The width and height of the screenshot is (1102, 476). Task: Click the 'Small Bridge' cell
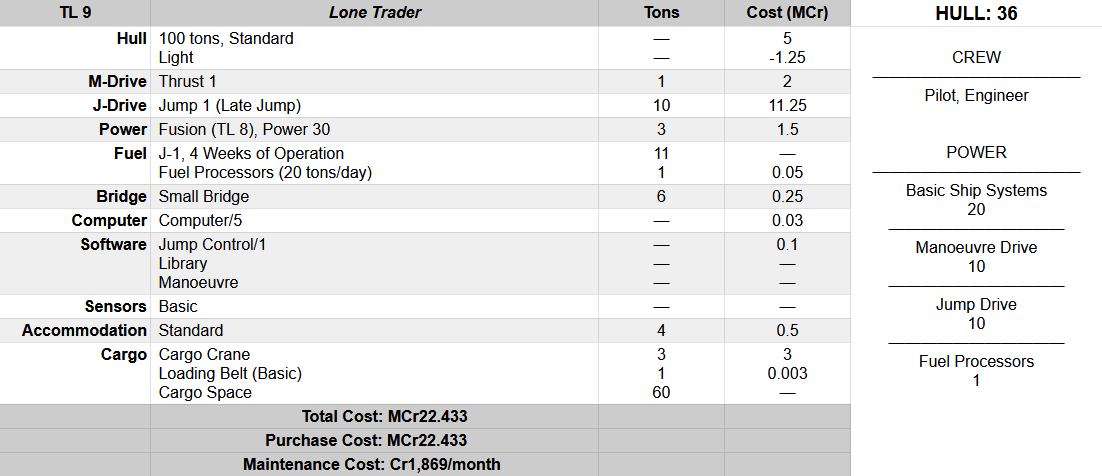tap(204, 197)
